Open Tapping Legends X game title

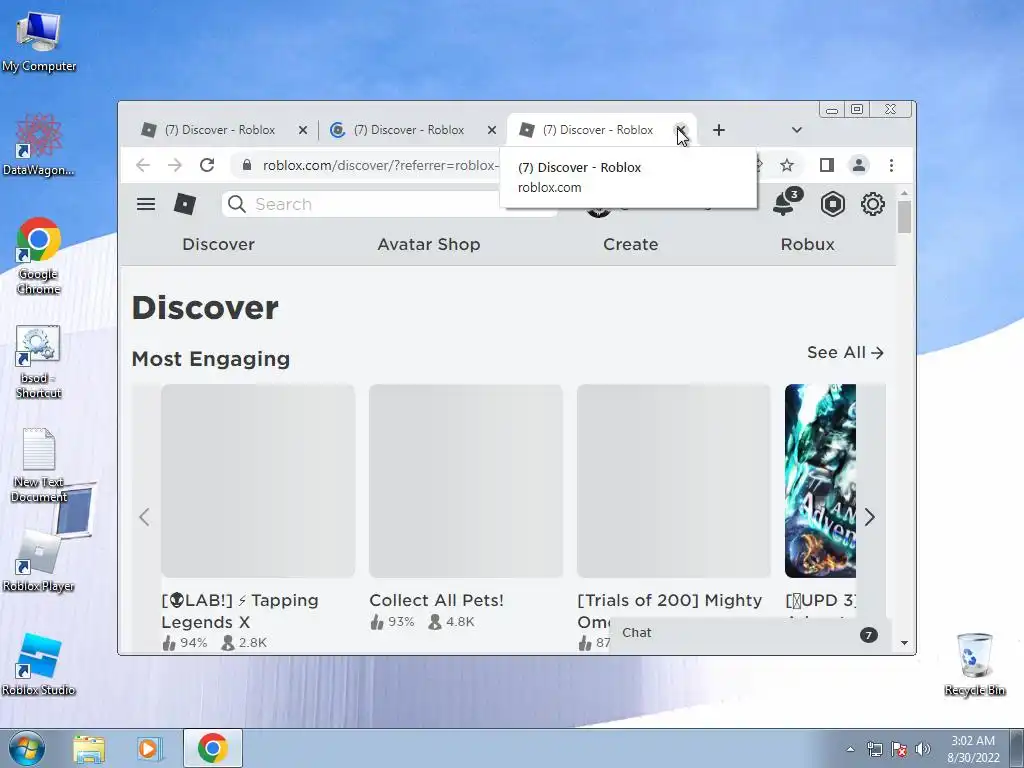tap(240, 611)
